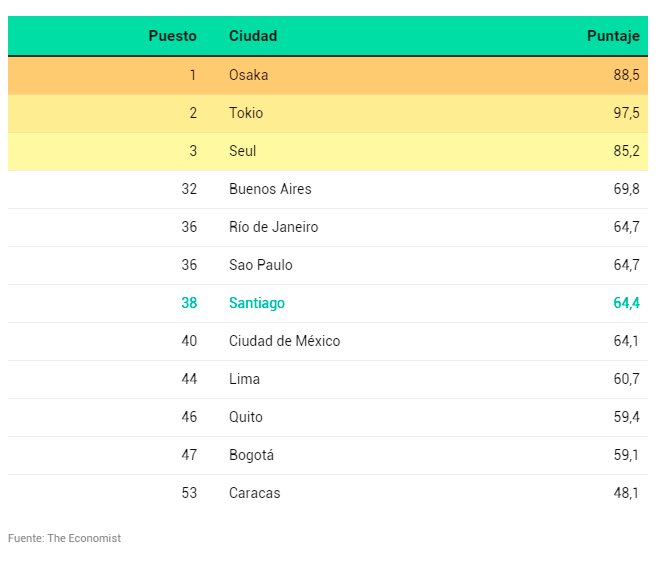Click the Seul city cell
This screenshot has width=664, height=568.
(x=242, y=151)
